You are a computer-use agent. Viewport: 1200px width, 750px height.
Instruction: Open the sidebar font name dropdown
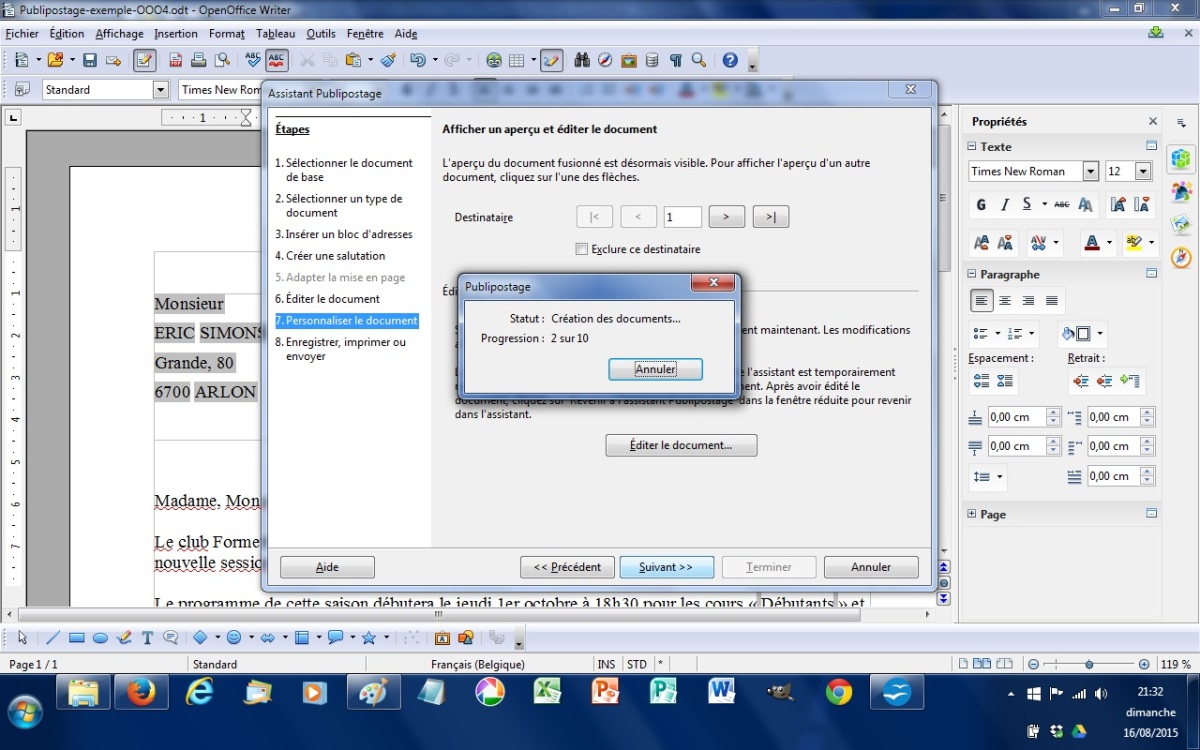click(1090, 171)
